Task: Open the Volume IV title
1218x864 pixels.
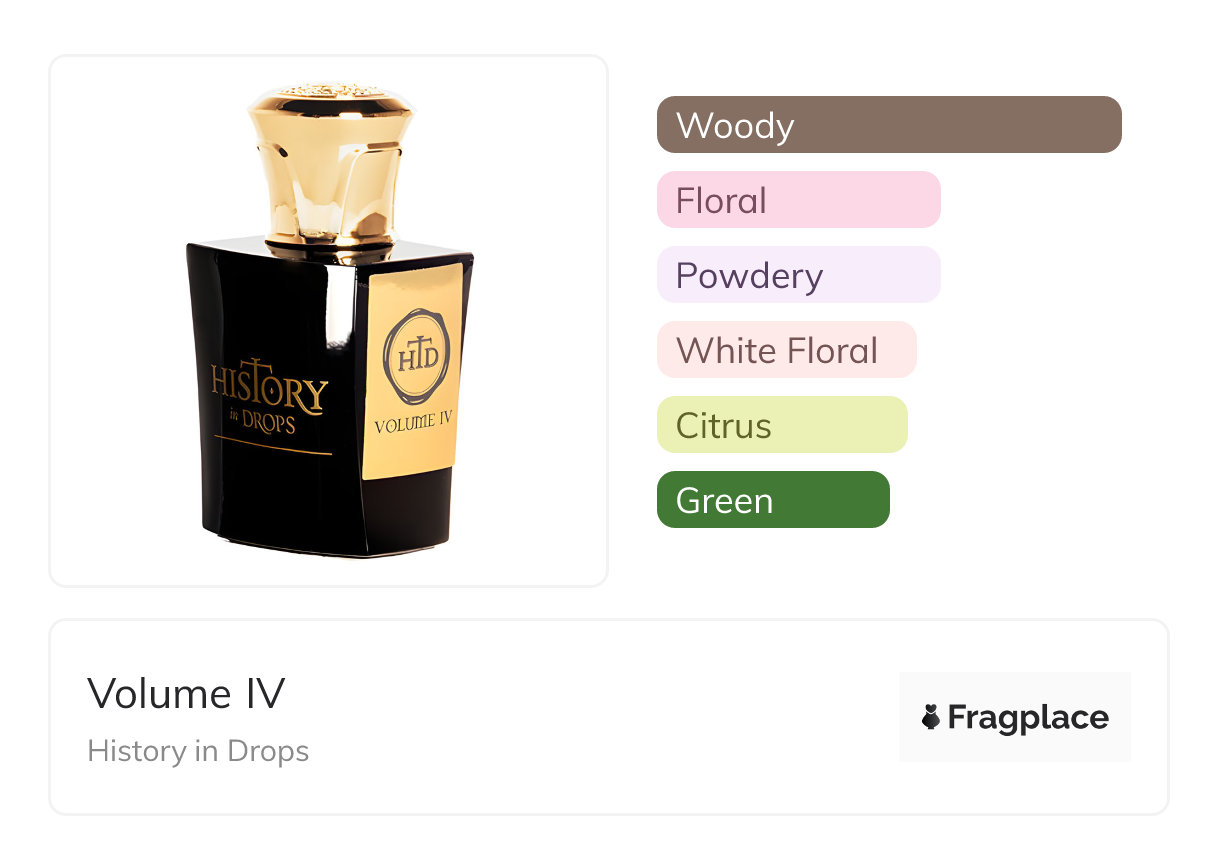Action: pyautogui.click(x=186, y=693)
